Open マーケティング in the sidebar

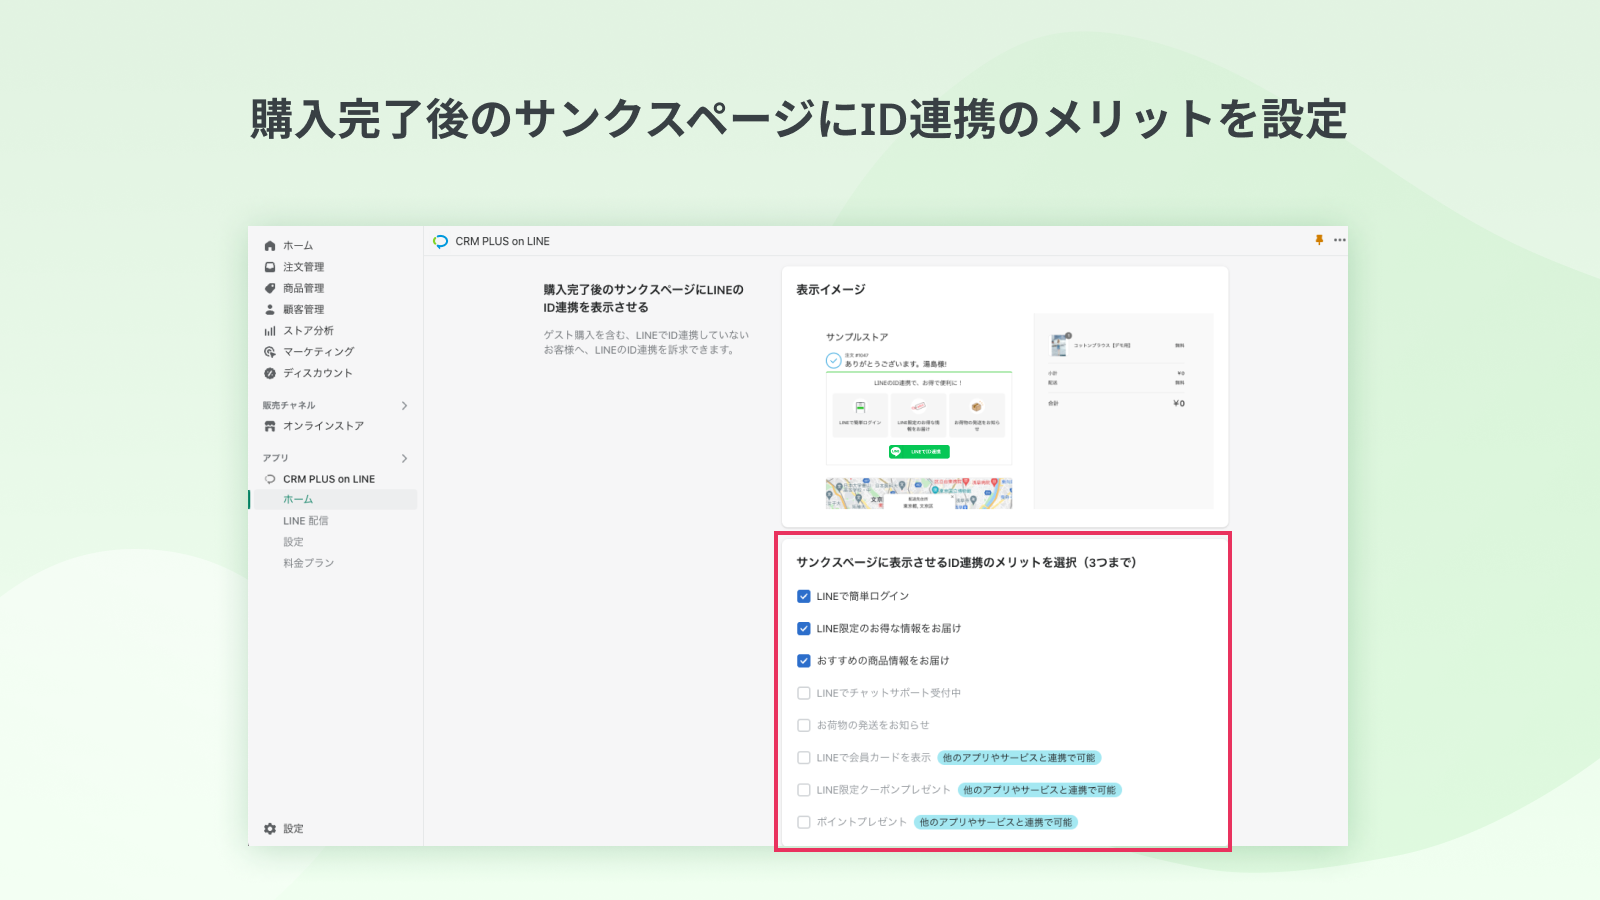[319, 352]
